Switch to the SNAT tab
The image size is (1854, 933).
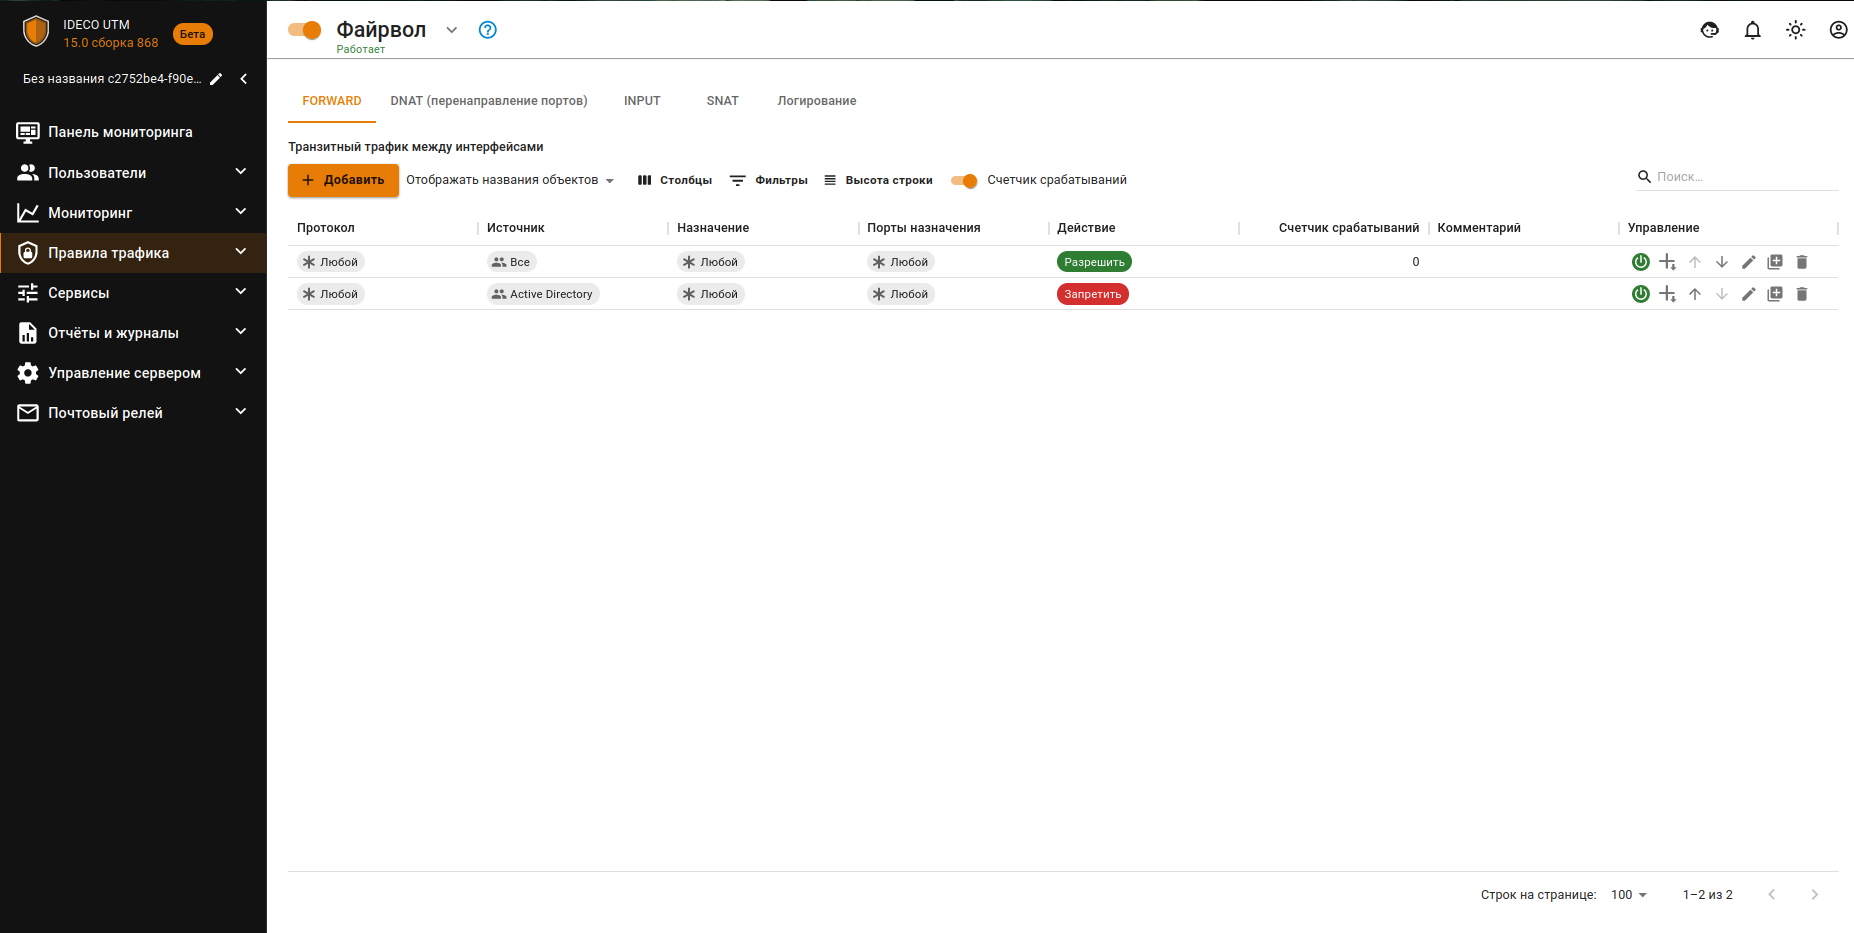click(722, 101)
